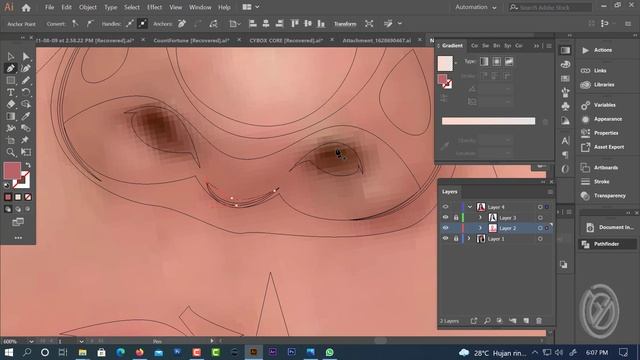The height and width of the screenshot is (360, 640).
Task: Convert anchor point to corner
Action: pos(75,24)
